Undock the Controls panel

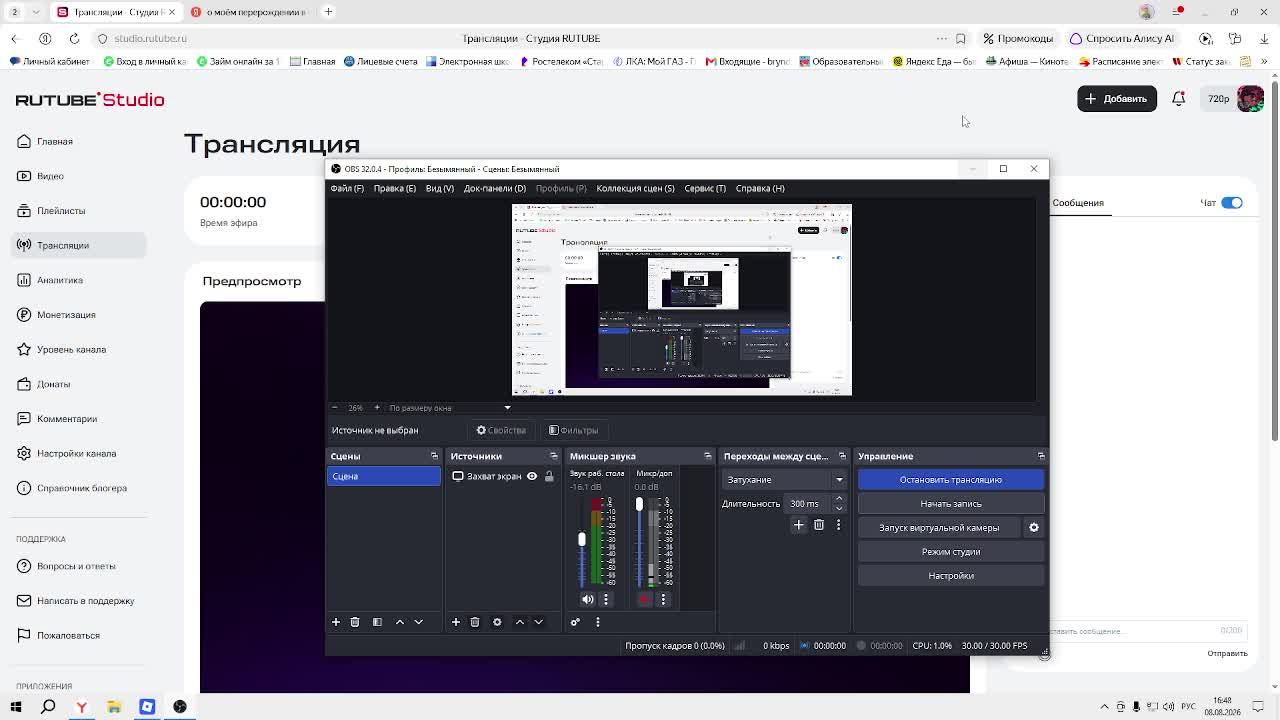(1041, 456)
